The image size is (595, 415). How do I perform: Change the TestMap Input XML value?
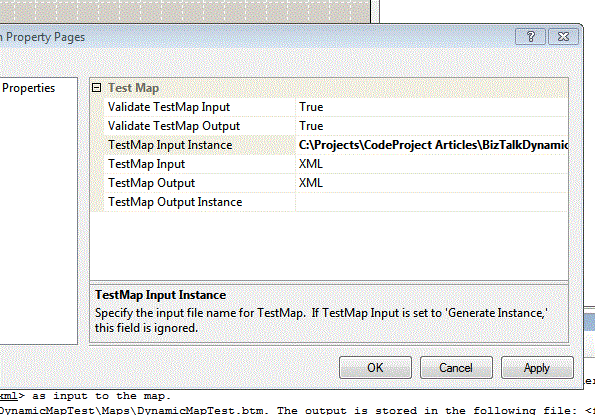(x=432, y=164)
